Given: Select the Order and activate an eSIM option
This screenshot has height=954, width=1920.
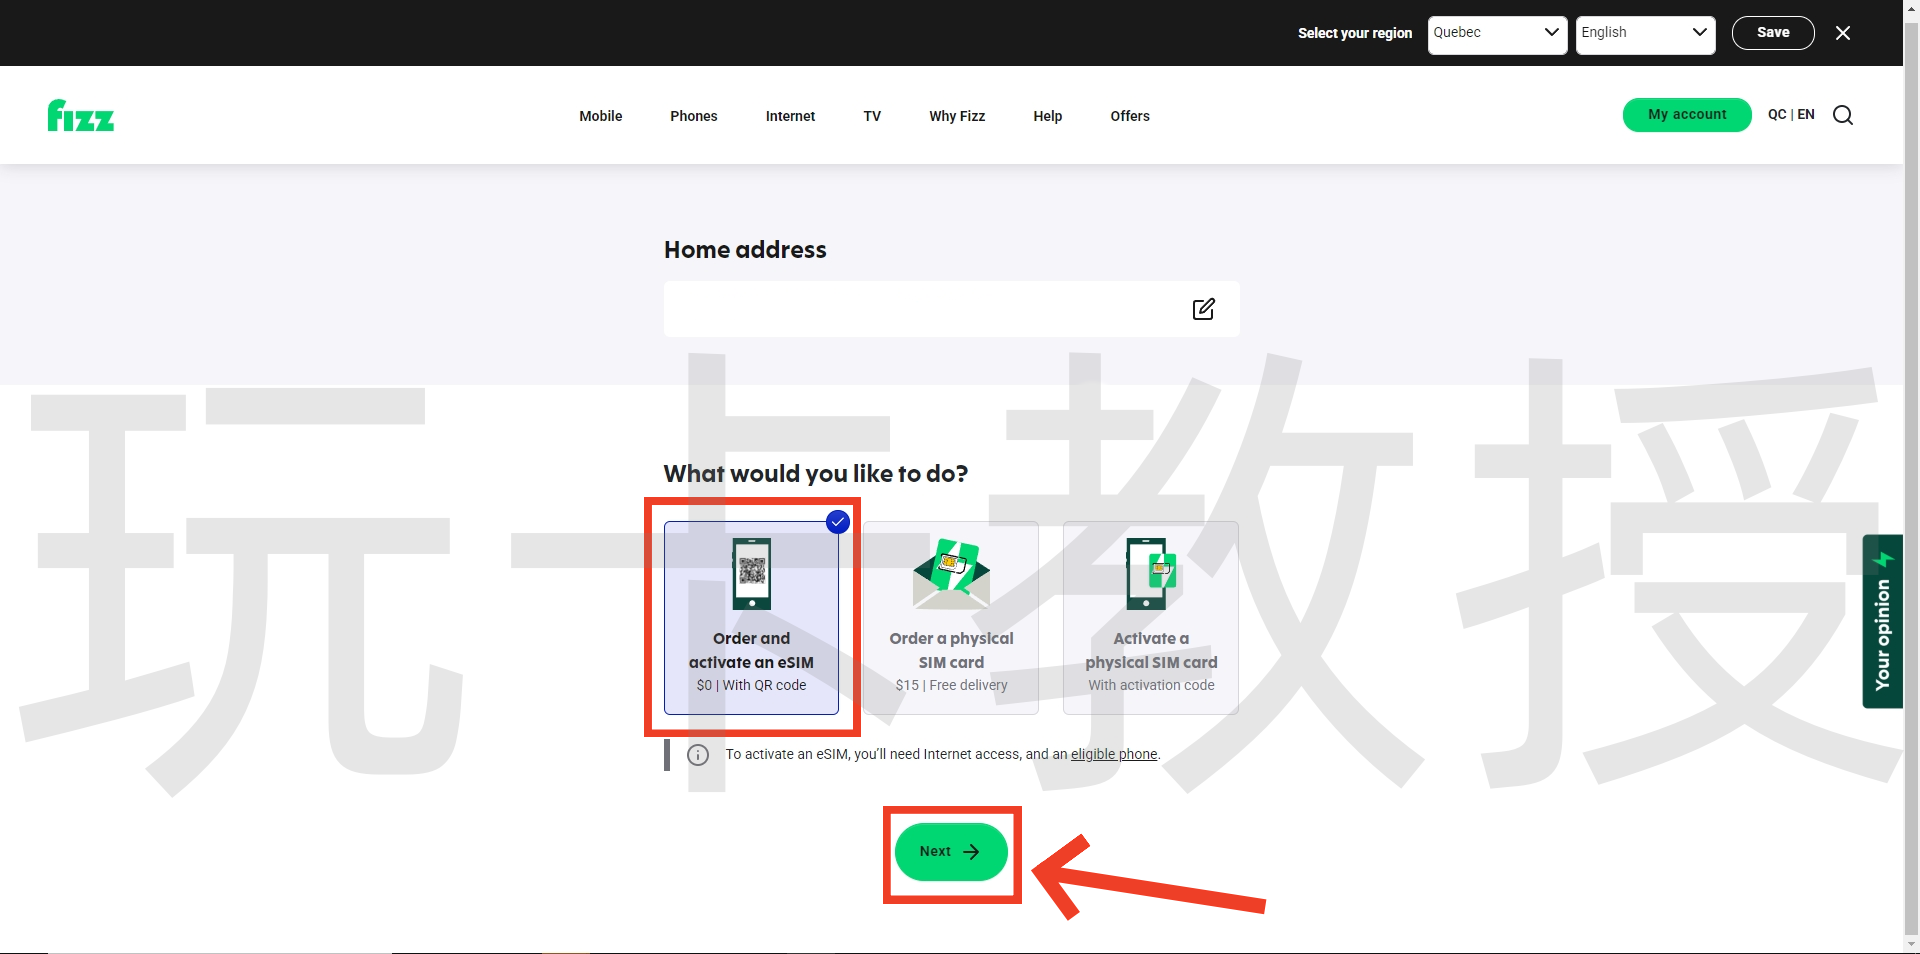Looking at the screenshot, I should (x=751, y=618).
